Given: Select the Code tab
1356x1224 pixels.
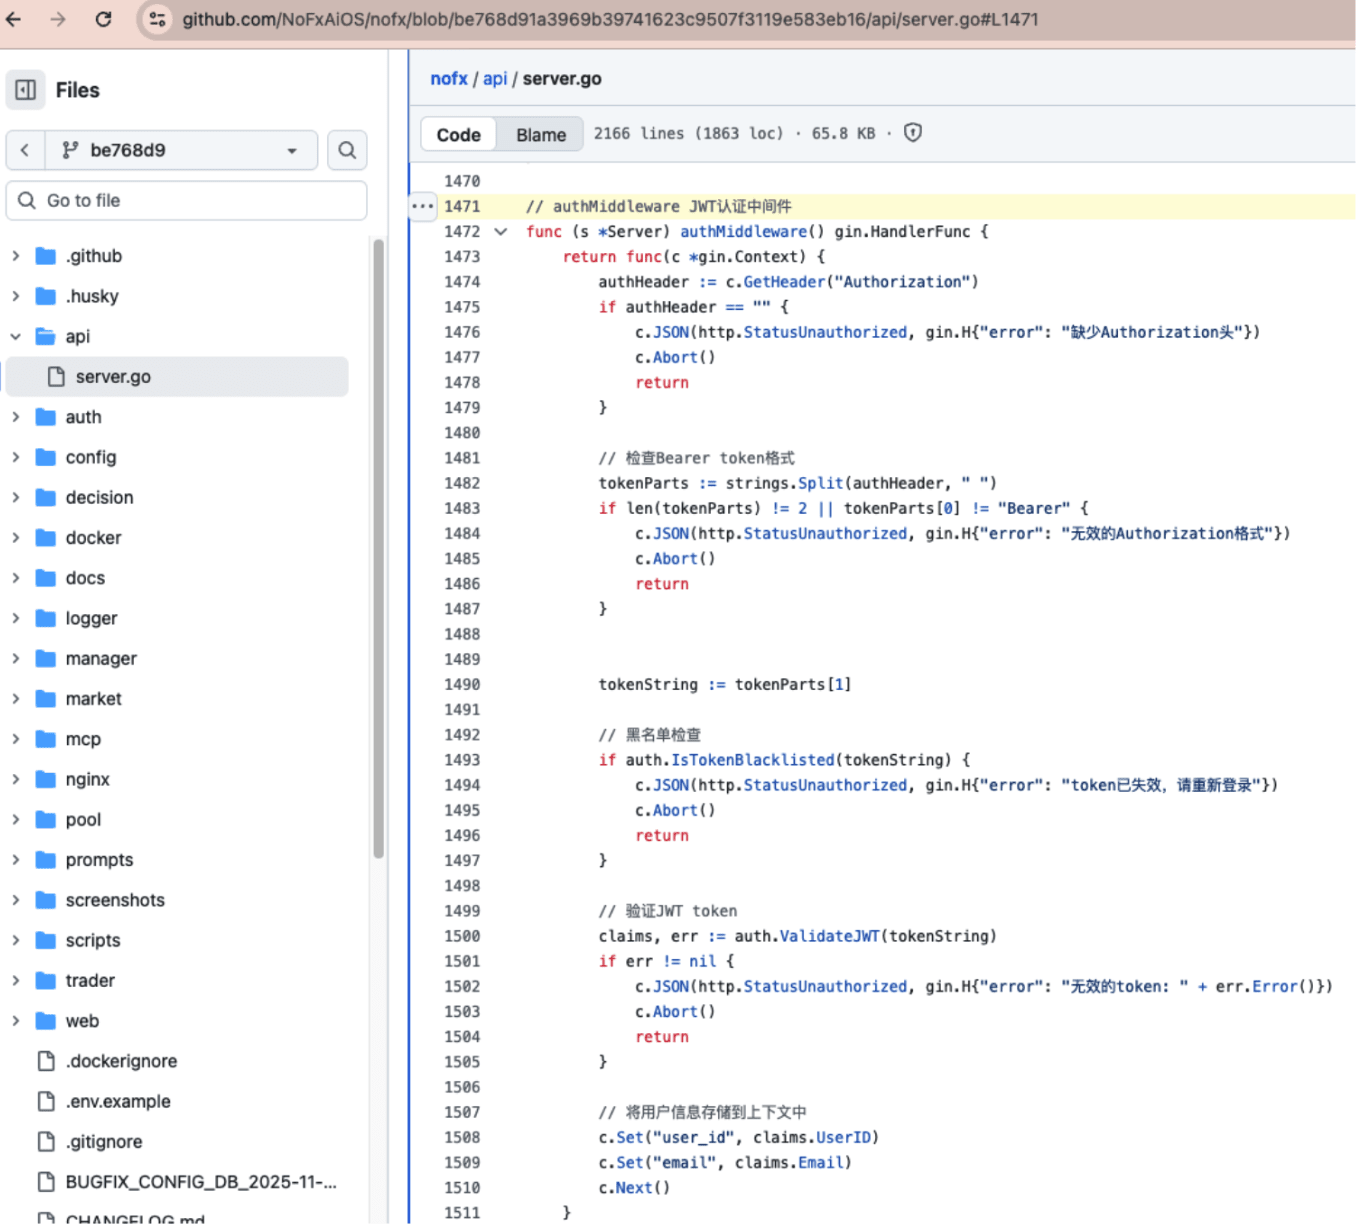Looking at the screenshot, I should pyautogui.click(x=458, y=135).
